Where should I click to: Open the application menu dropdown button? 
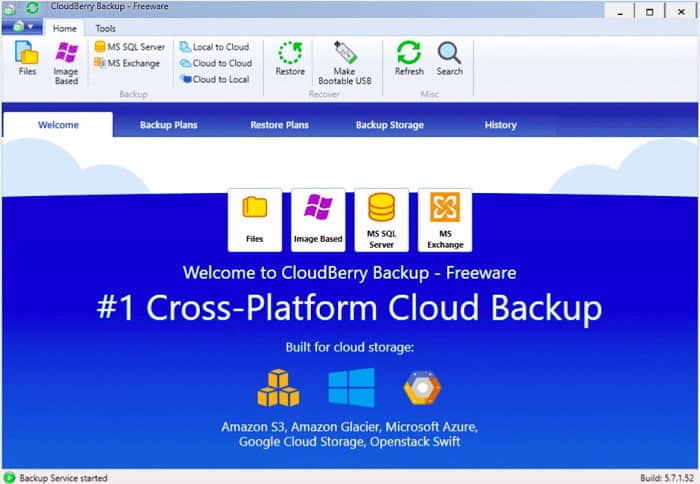point(22,27)
